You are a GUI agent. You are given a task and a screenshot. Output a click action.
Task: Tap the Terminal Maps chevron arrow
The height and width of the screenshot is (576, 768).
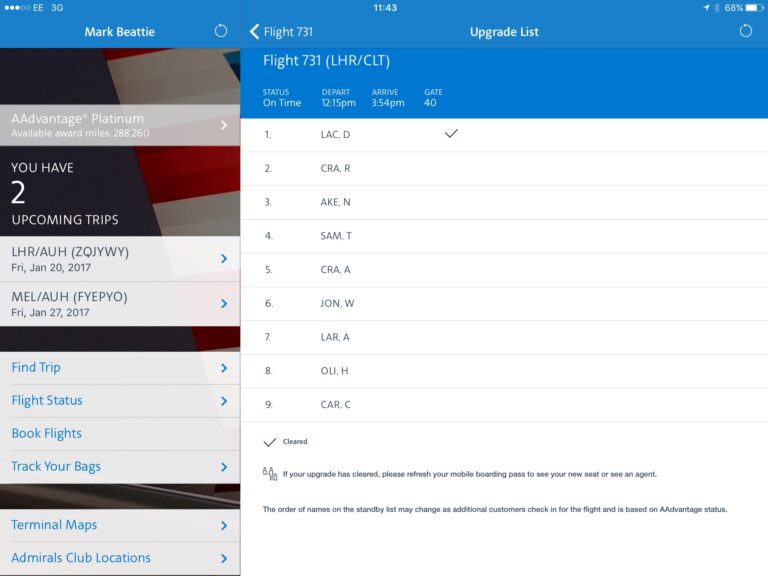click(x=224, y=526)
